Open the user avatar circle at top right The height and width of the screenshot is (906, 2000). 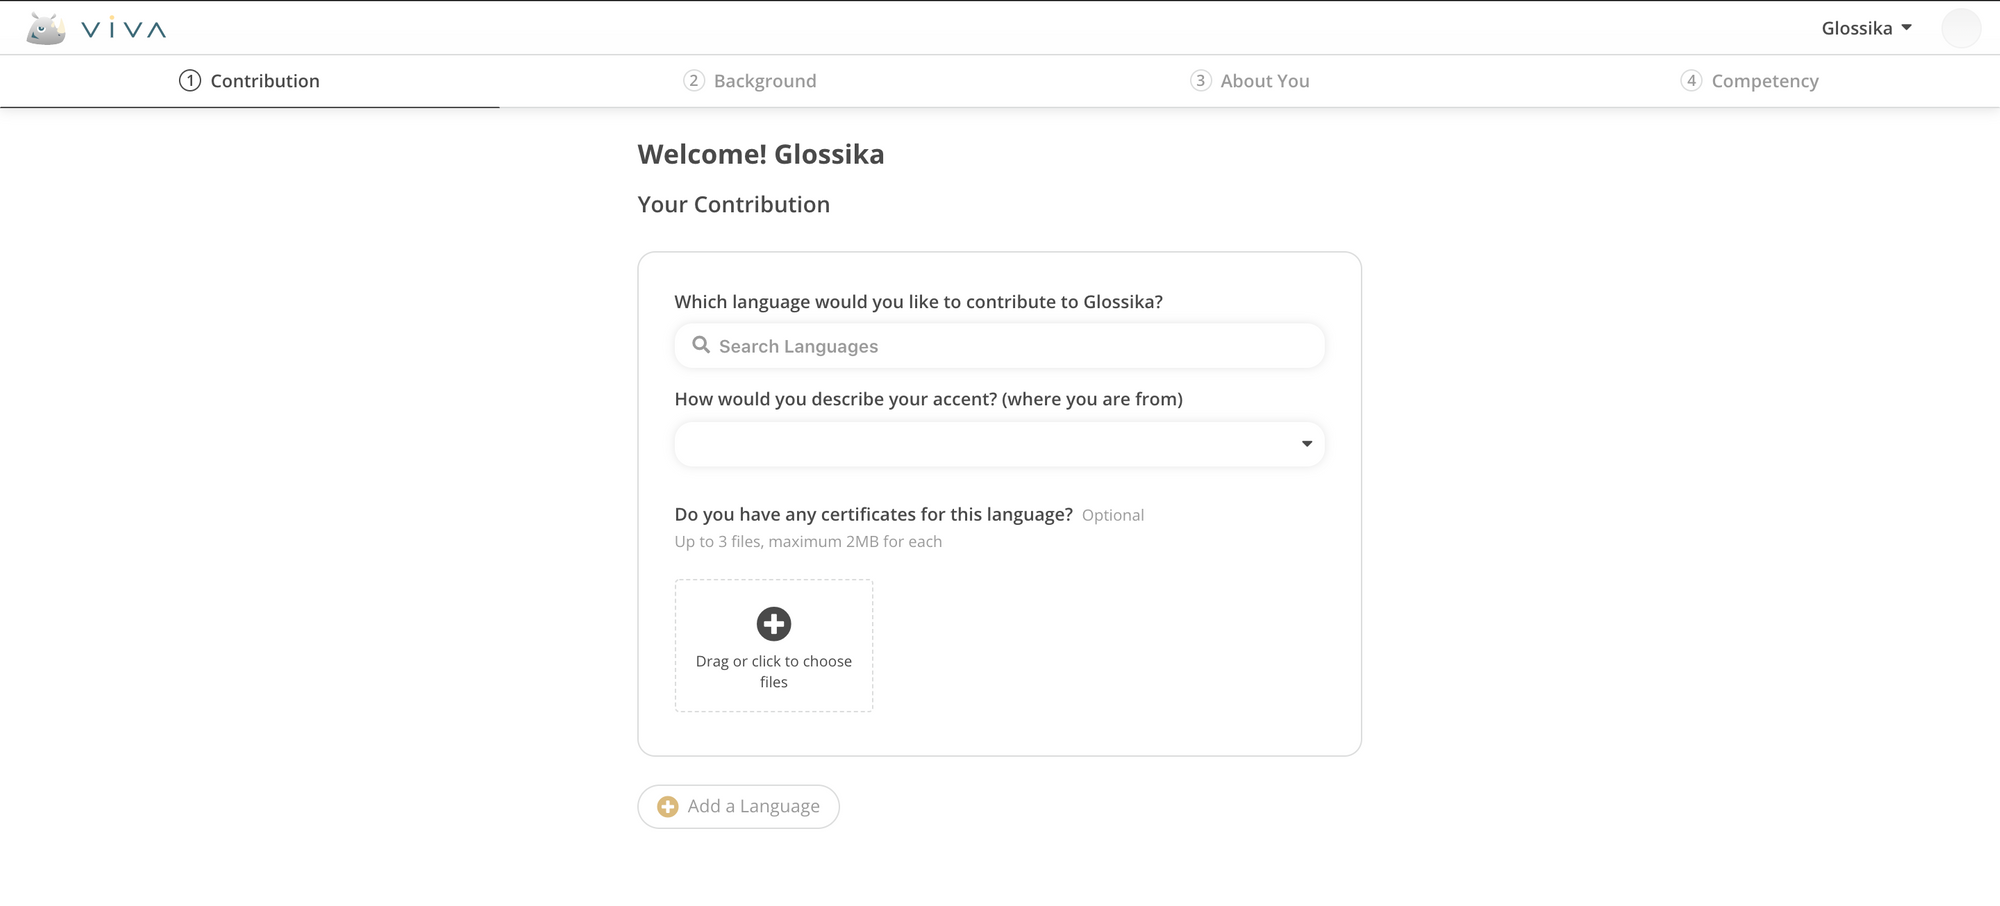pyautogui.click(x=1961, y=28)
